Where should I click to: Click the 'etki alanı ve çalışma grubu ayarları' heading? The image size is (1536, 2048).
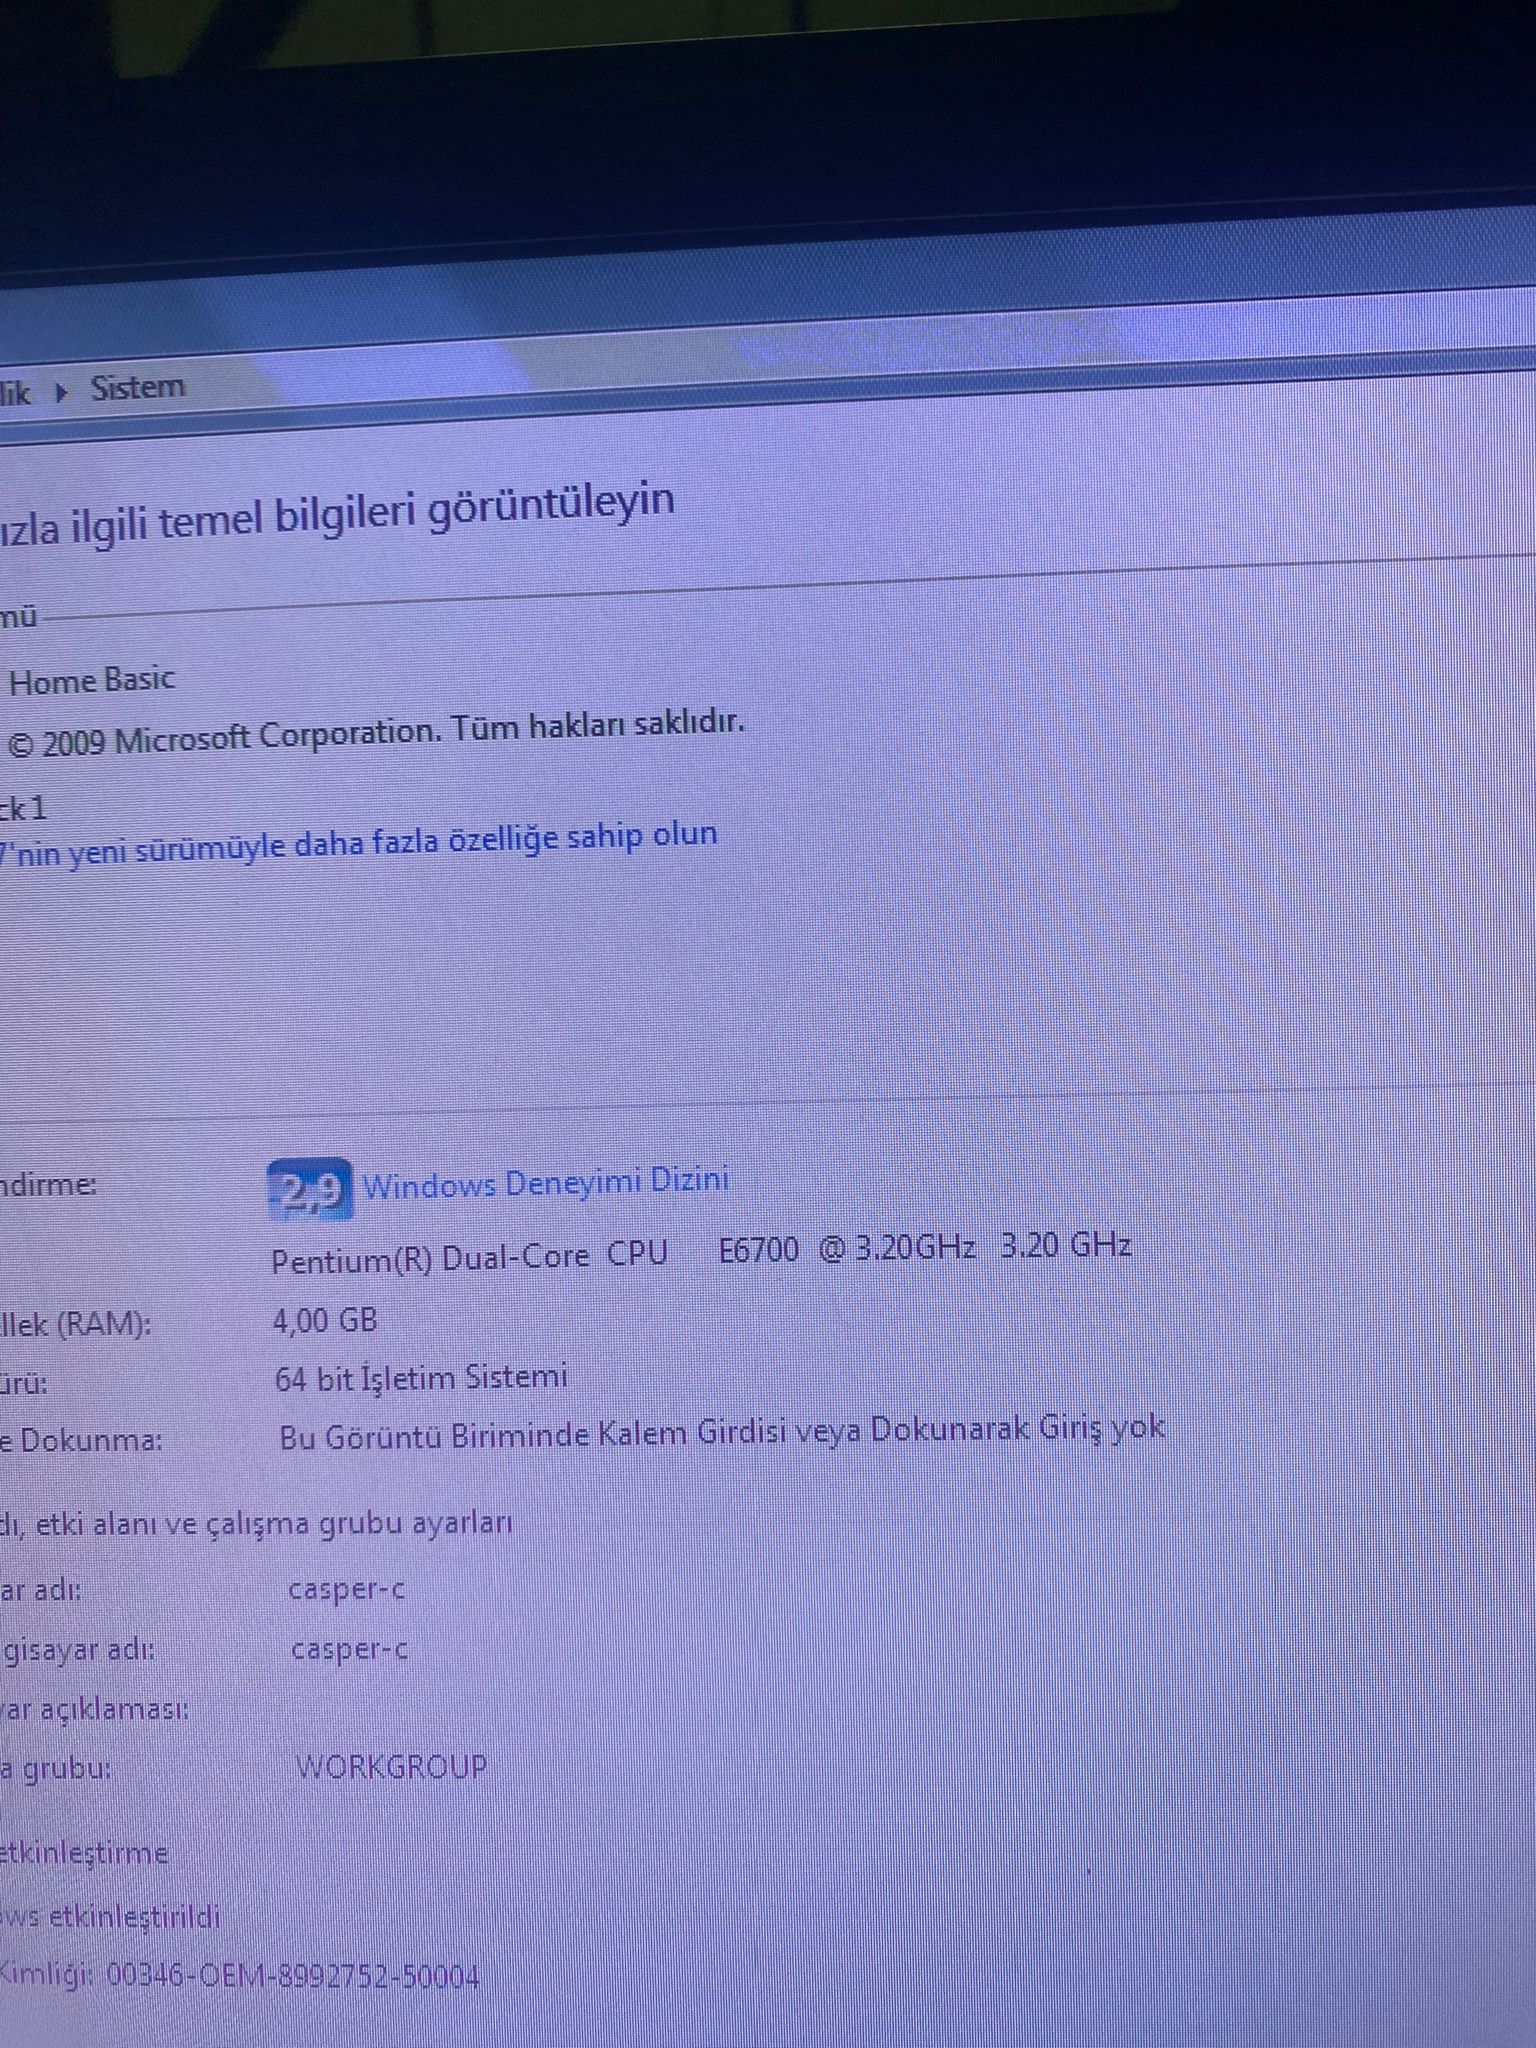point(256,1523)
